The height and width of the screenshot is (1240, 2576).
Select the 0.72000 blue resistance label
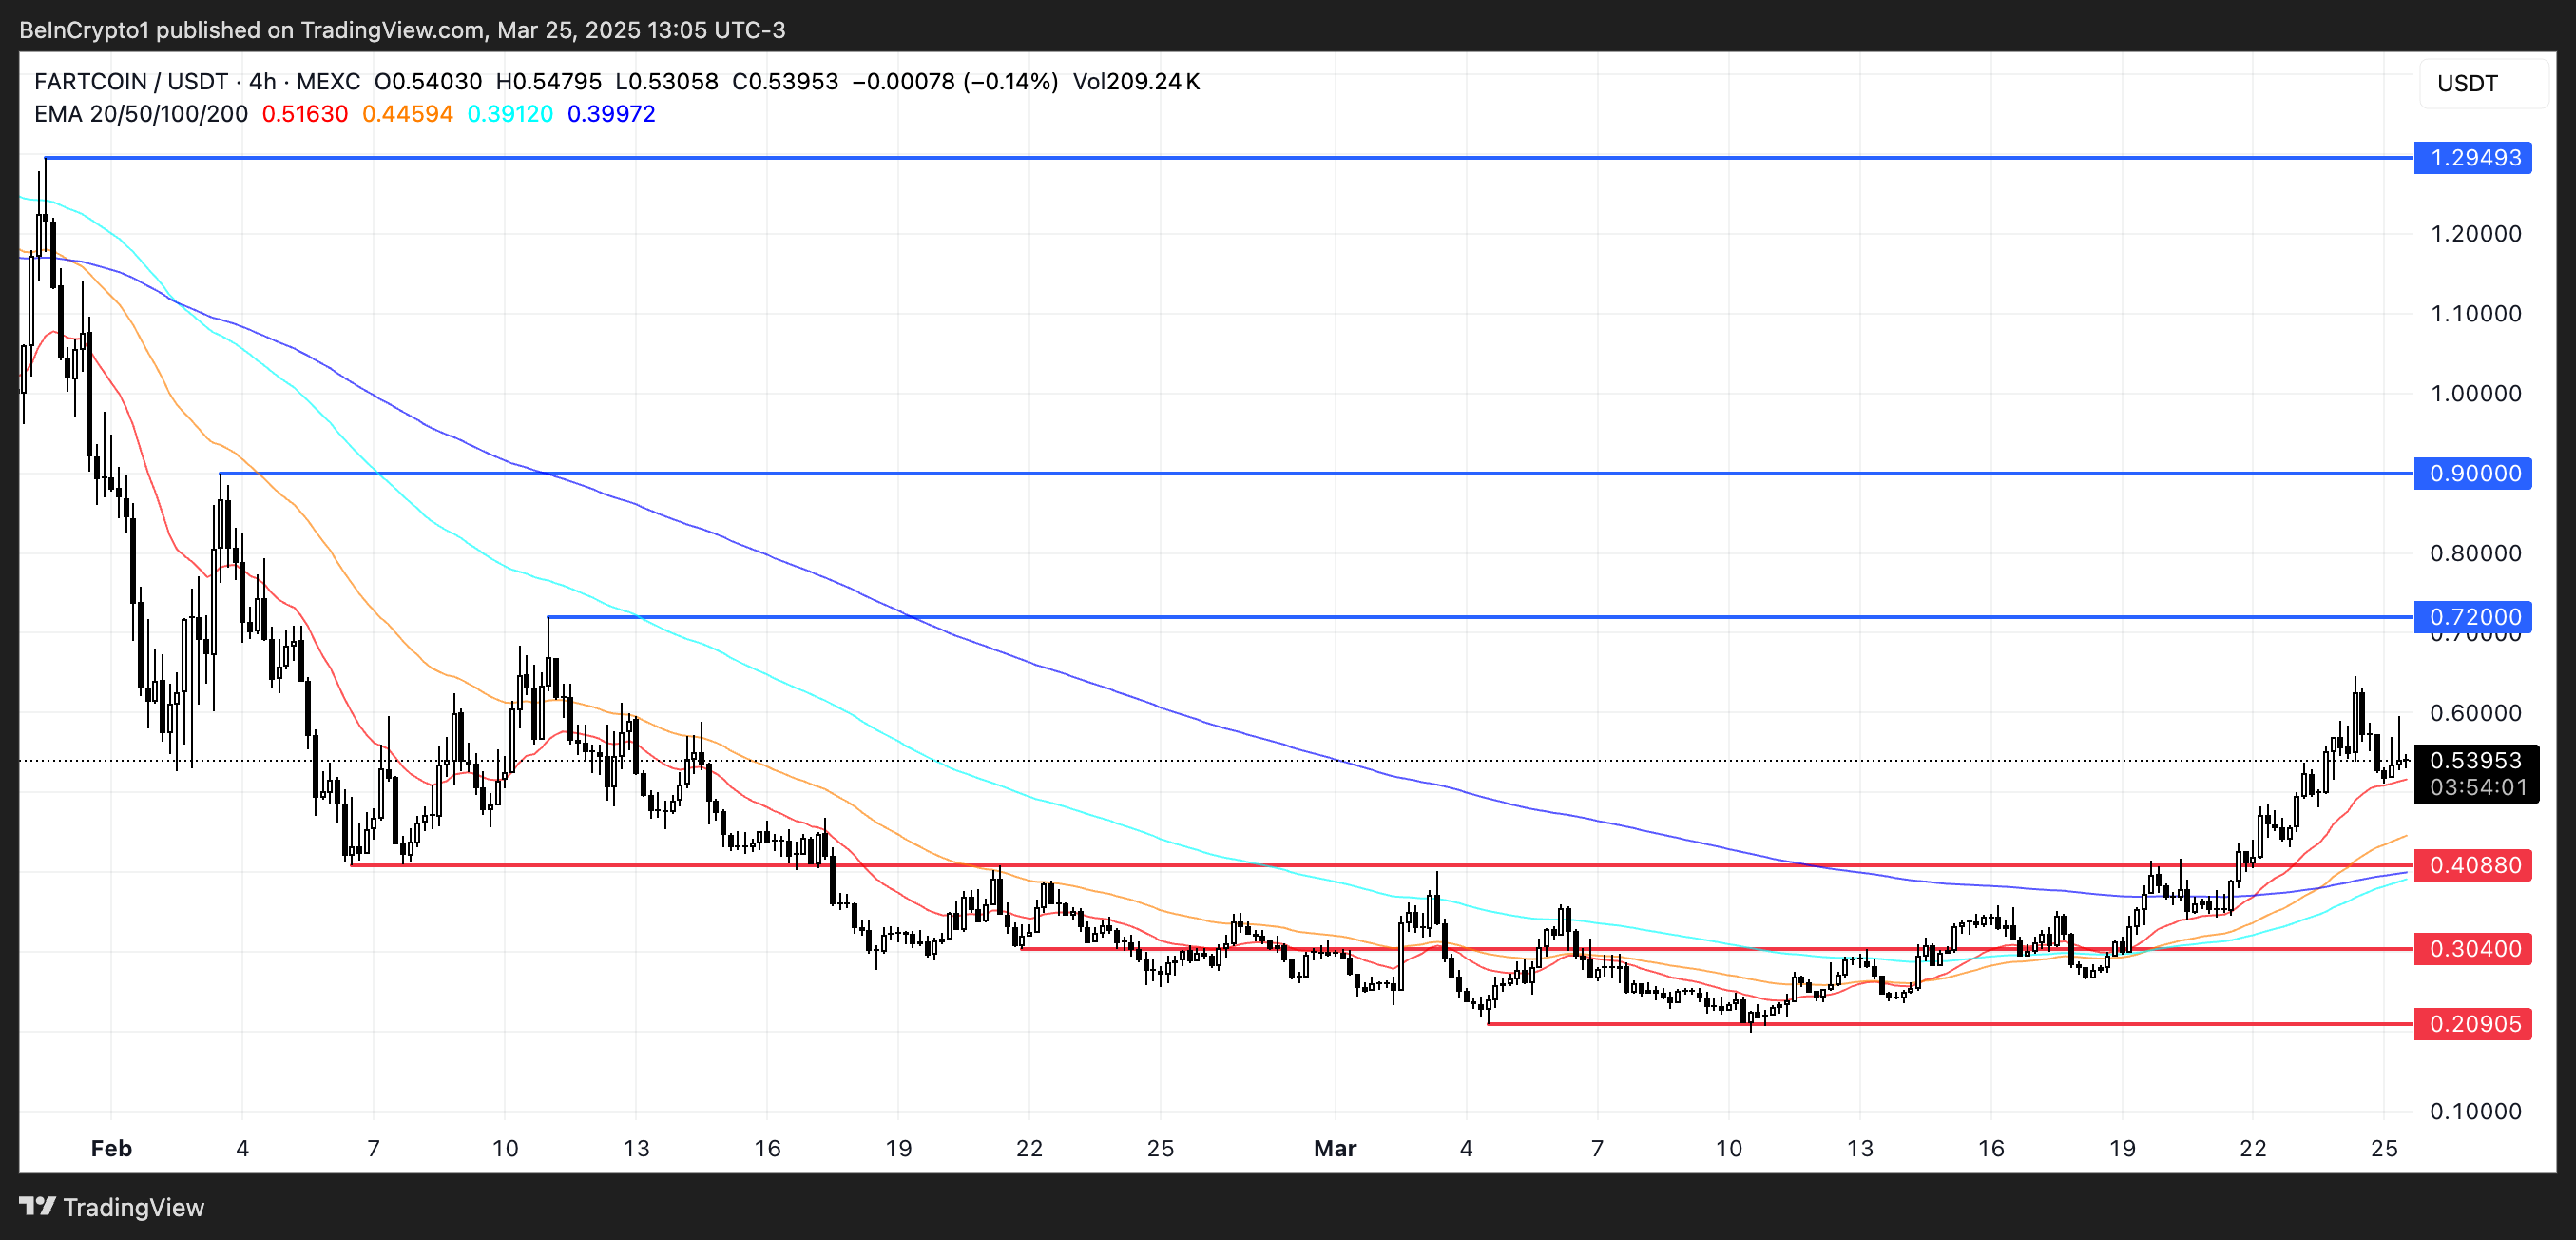click(2473, 617)
